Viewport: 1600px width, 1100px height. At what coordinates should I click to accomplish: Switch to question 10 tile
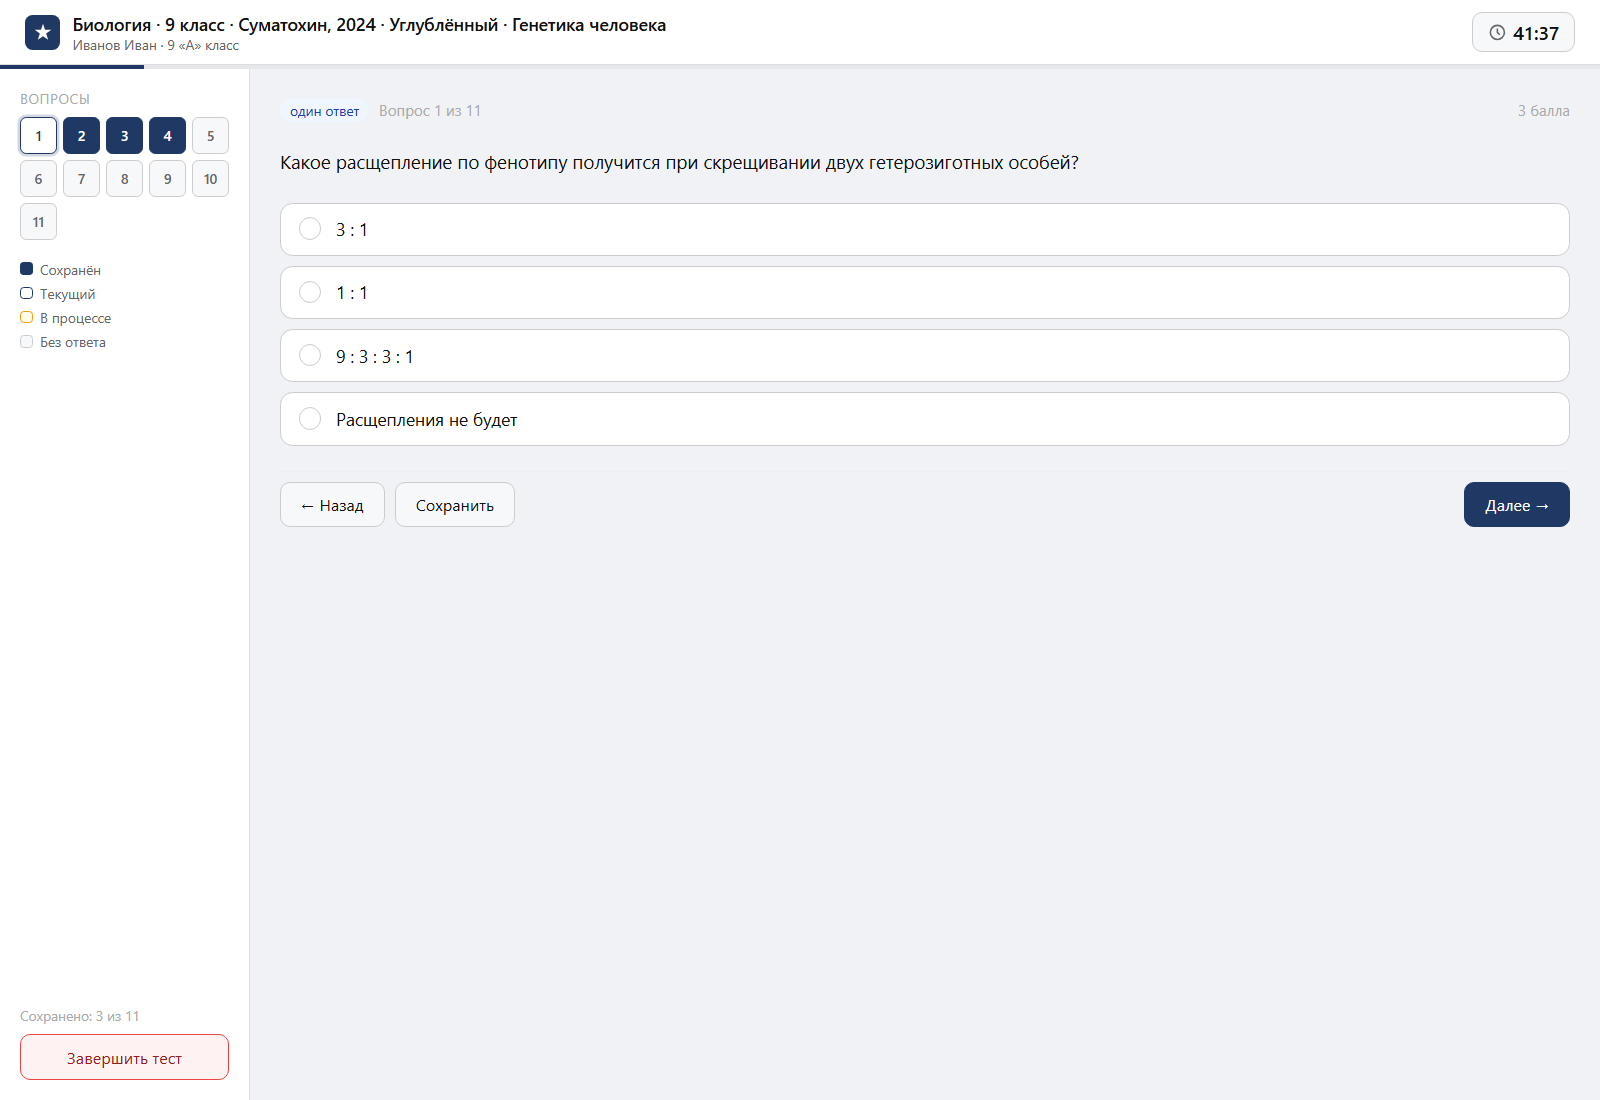point(210,179)
